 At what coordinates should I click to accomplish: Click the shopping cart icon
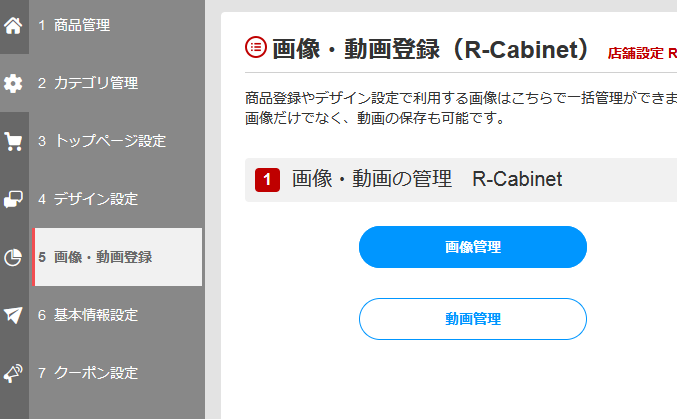point(13,142)
